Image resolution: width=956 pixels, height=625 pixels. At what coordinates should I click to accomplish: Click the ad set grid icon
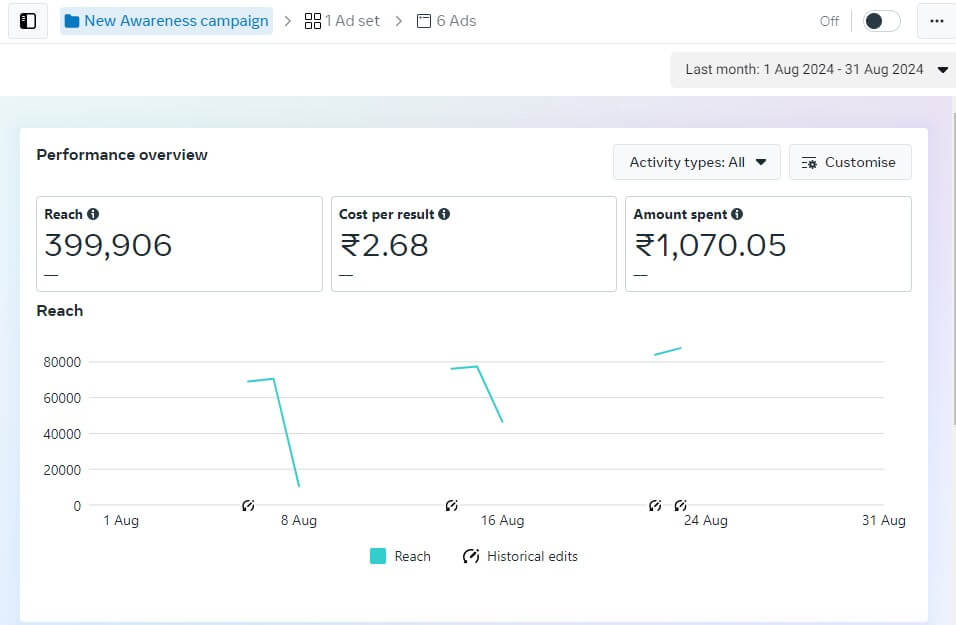(313, 21)
